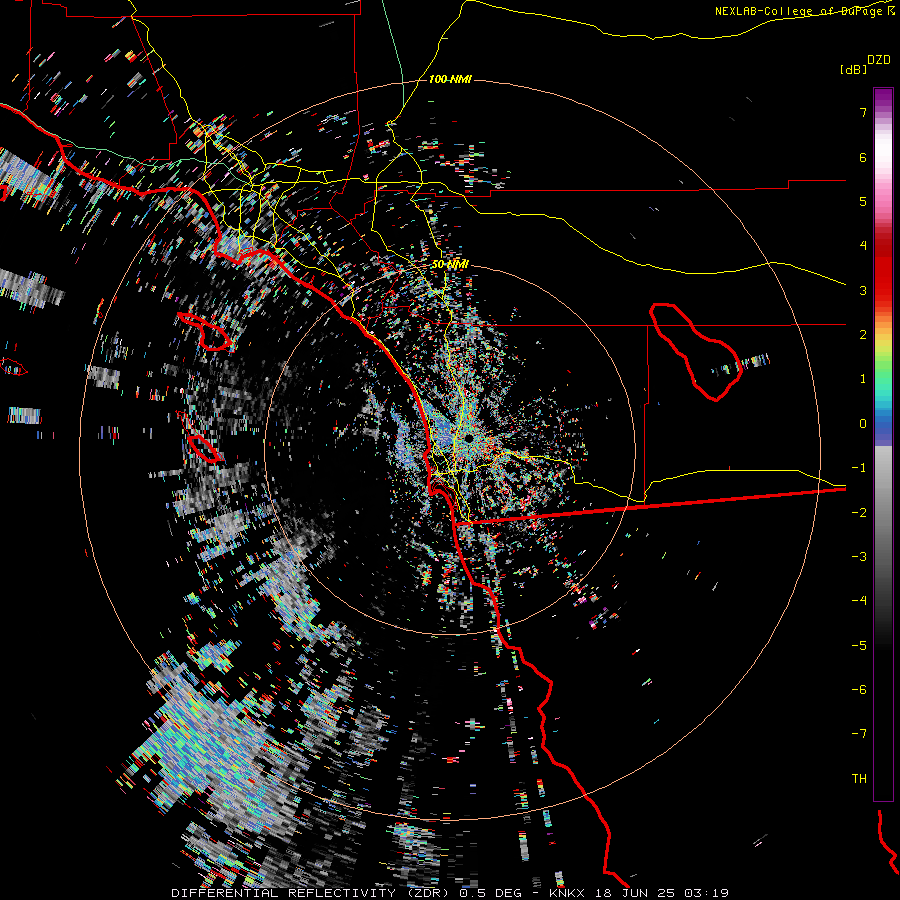Viewport: 900px width, 900px height.
Task: Click the 0.5 DEG elevation text
Action: (491, 893)
